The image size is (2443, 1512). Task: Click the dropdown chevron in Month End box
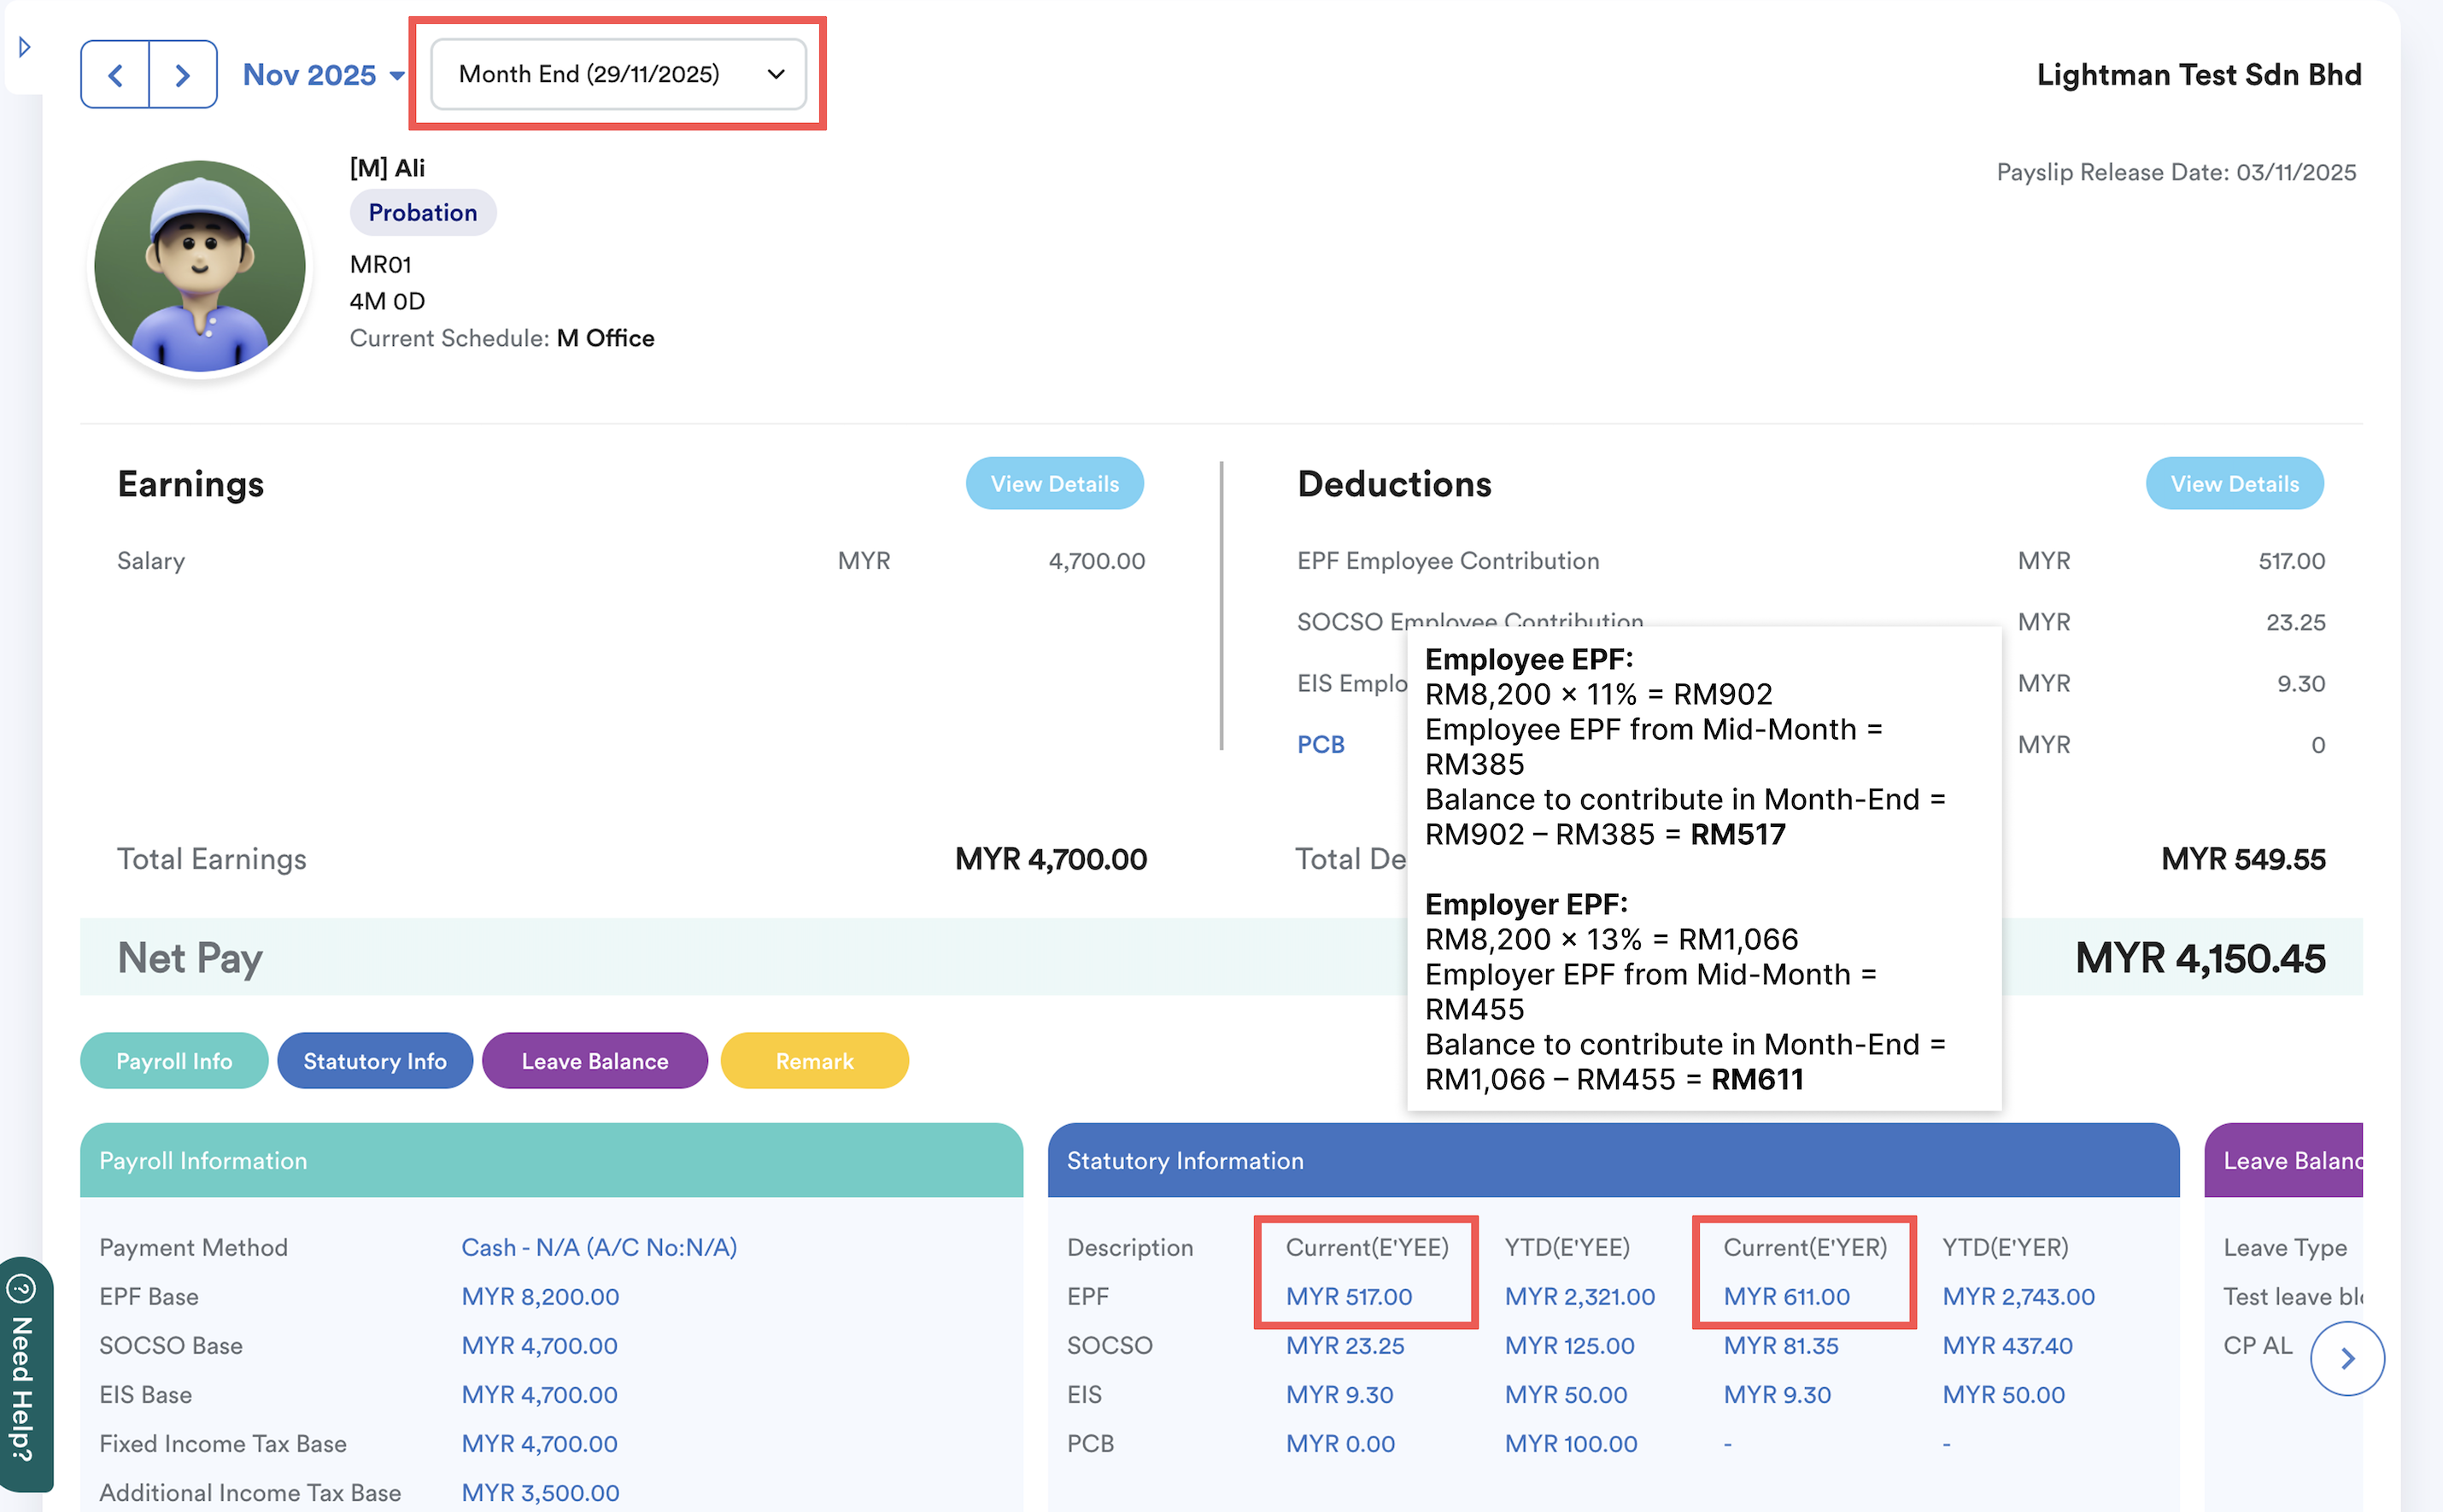pyautogui.click(x=776, y=75)
